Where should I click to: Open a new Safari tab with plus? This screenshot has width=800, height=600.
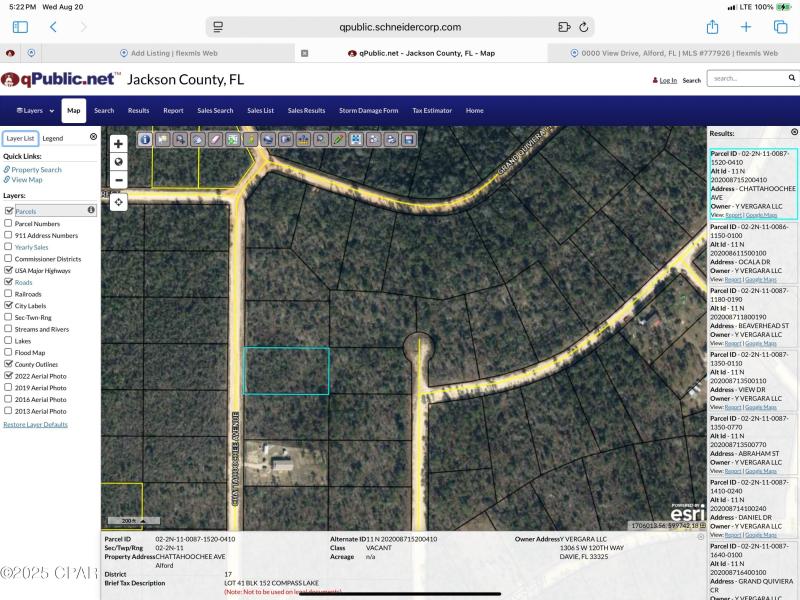tap(746, 27)
